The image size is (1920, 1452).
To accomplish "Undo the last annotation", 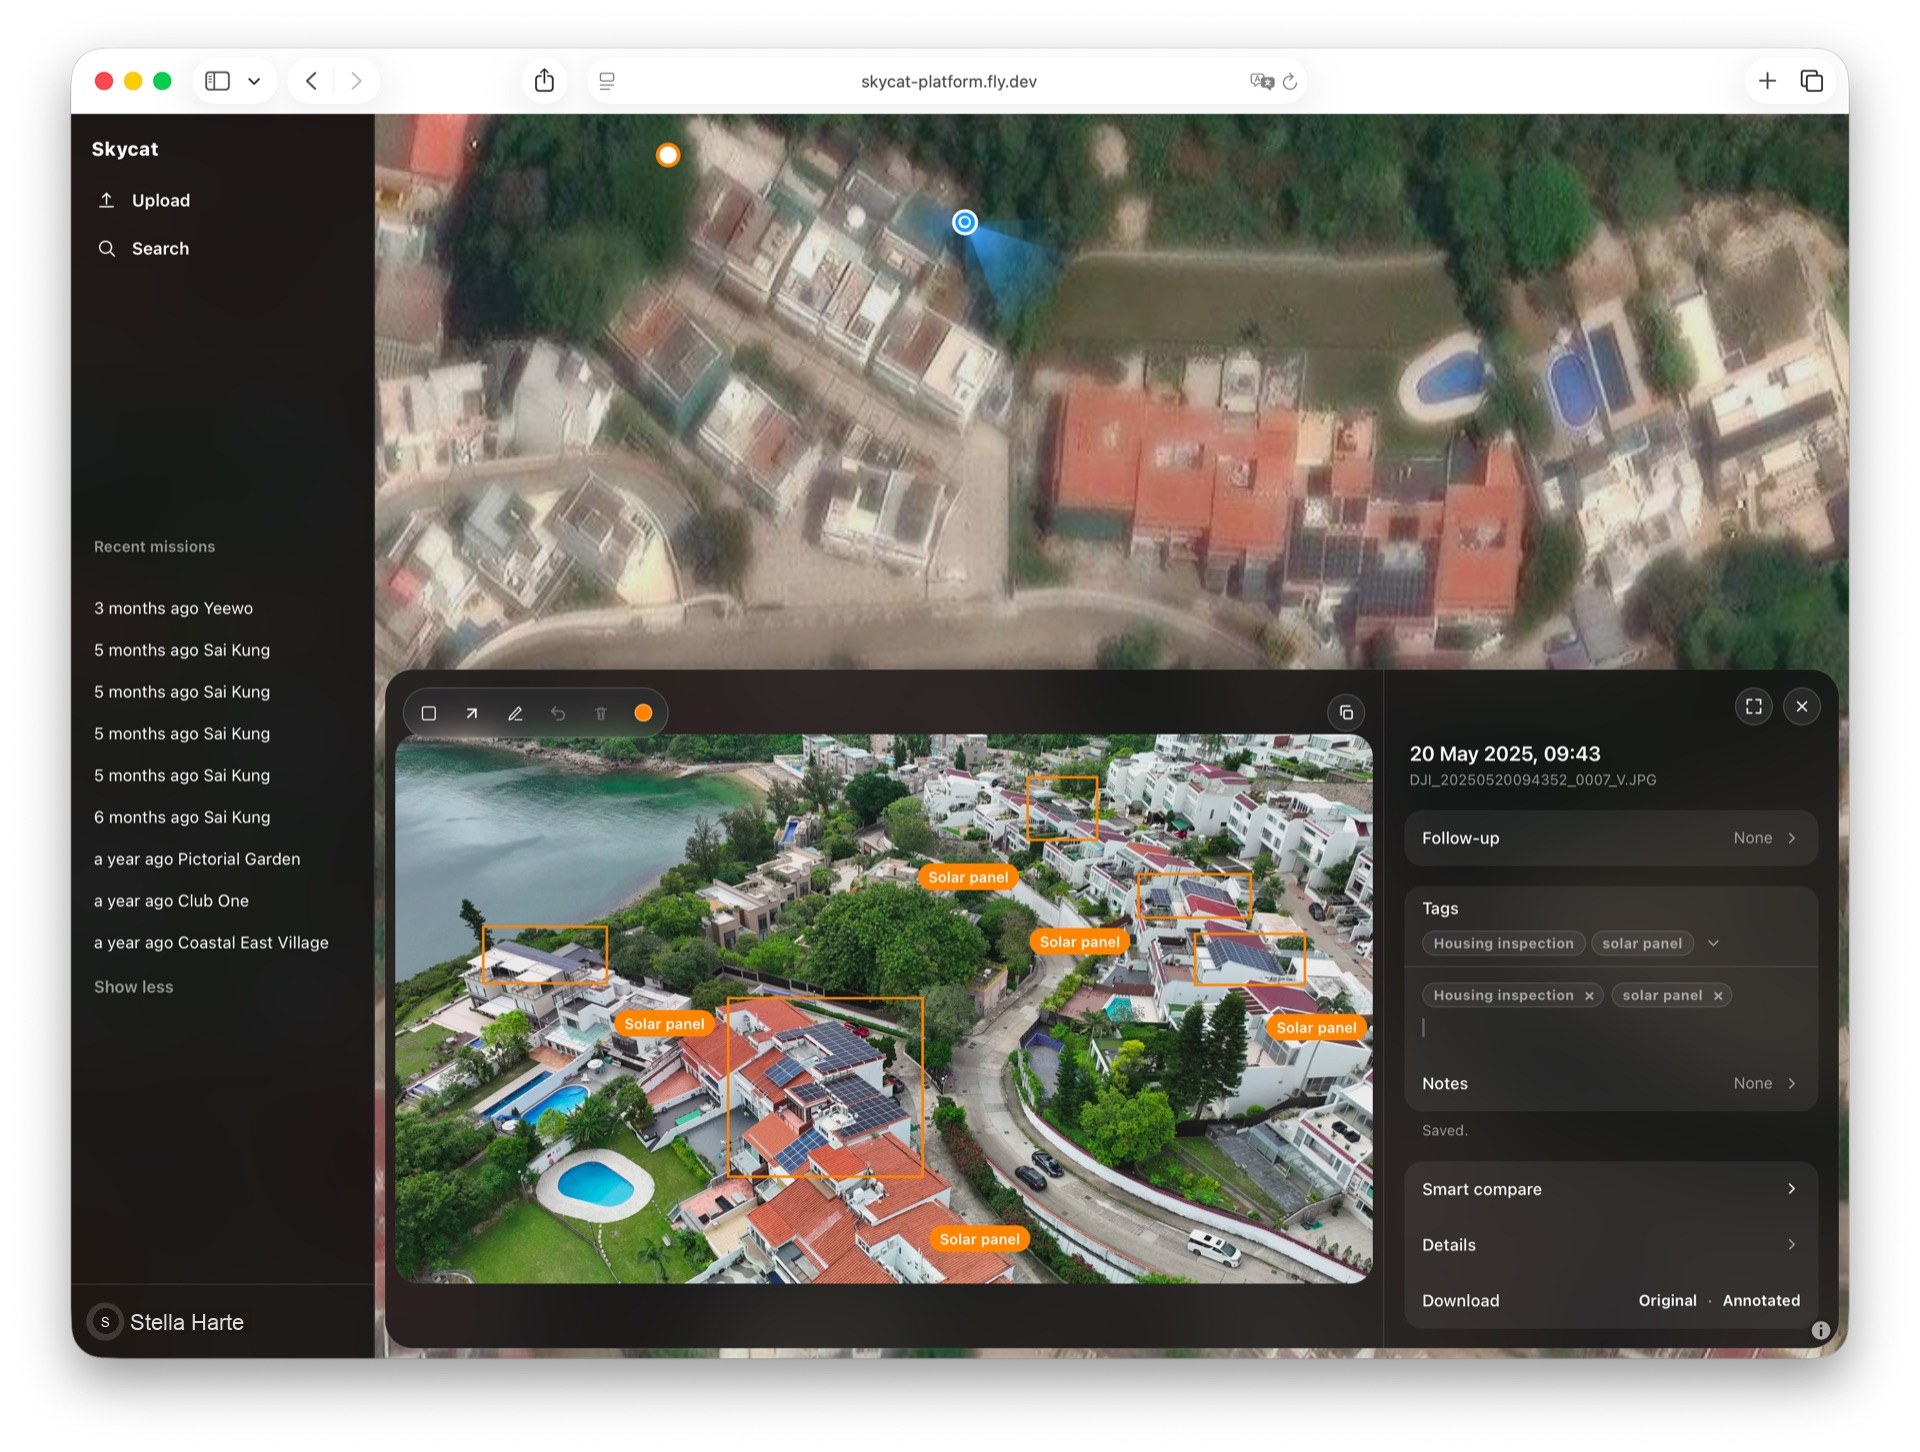I will tap(558, 713).
